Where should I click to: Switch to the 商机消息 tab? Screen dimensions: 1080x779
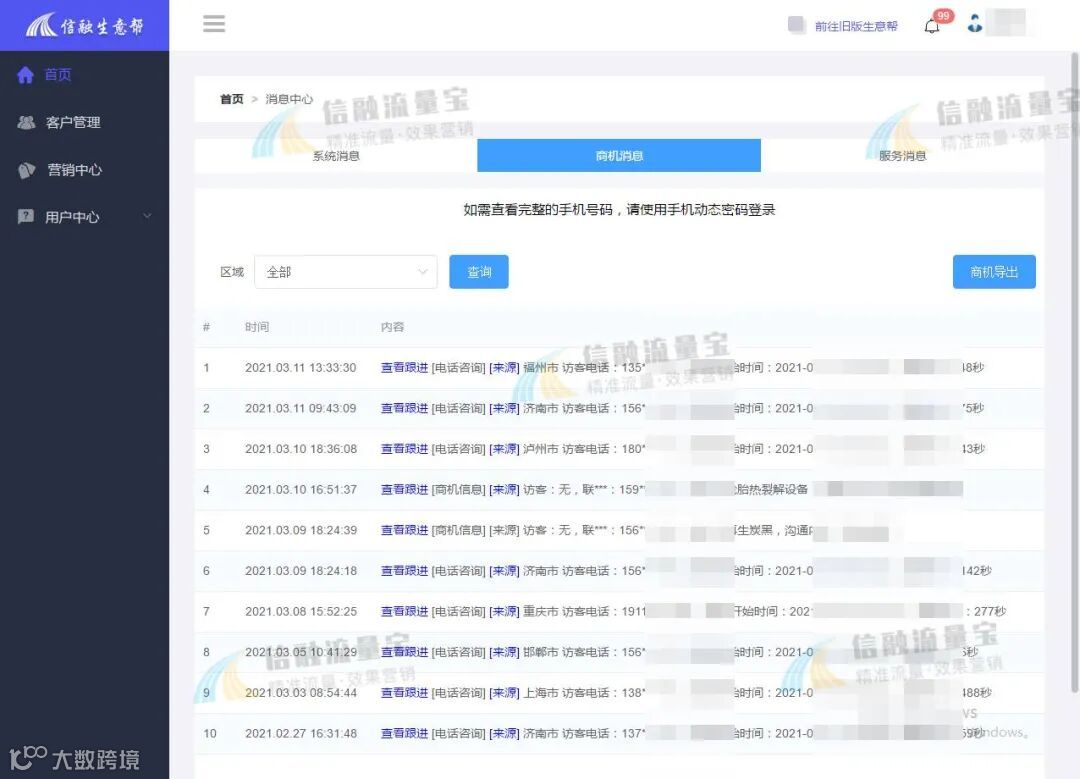619,156
